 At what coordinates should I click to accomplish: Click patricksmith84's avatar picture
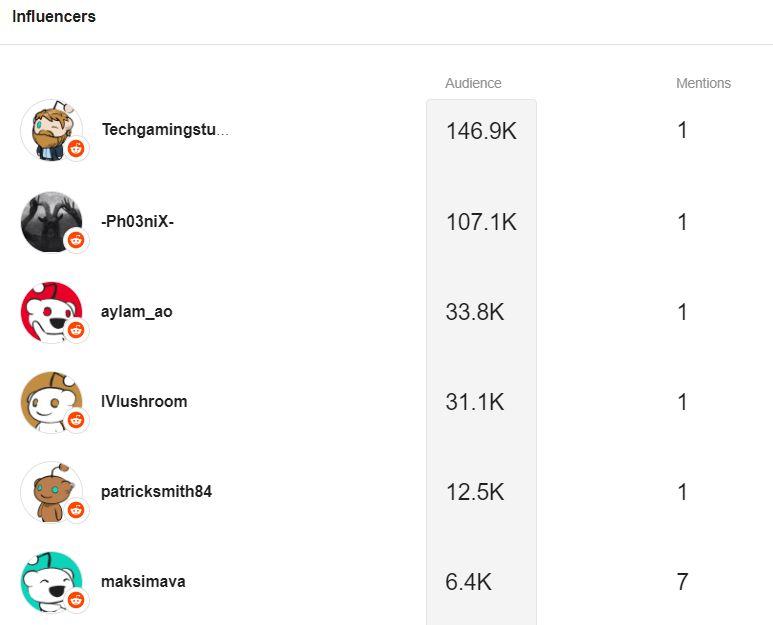[48, 489]
